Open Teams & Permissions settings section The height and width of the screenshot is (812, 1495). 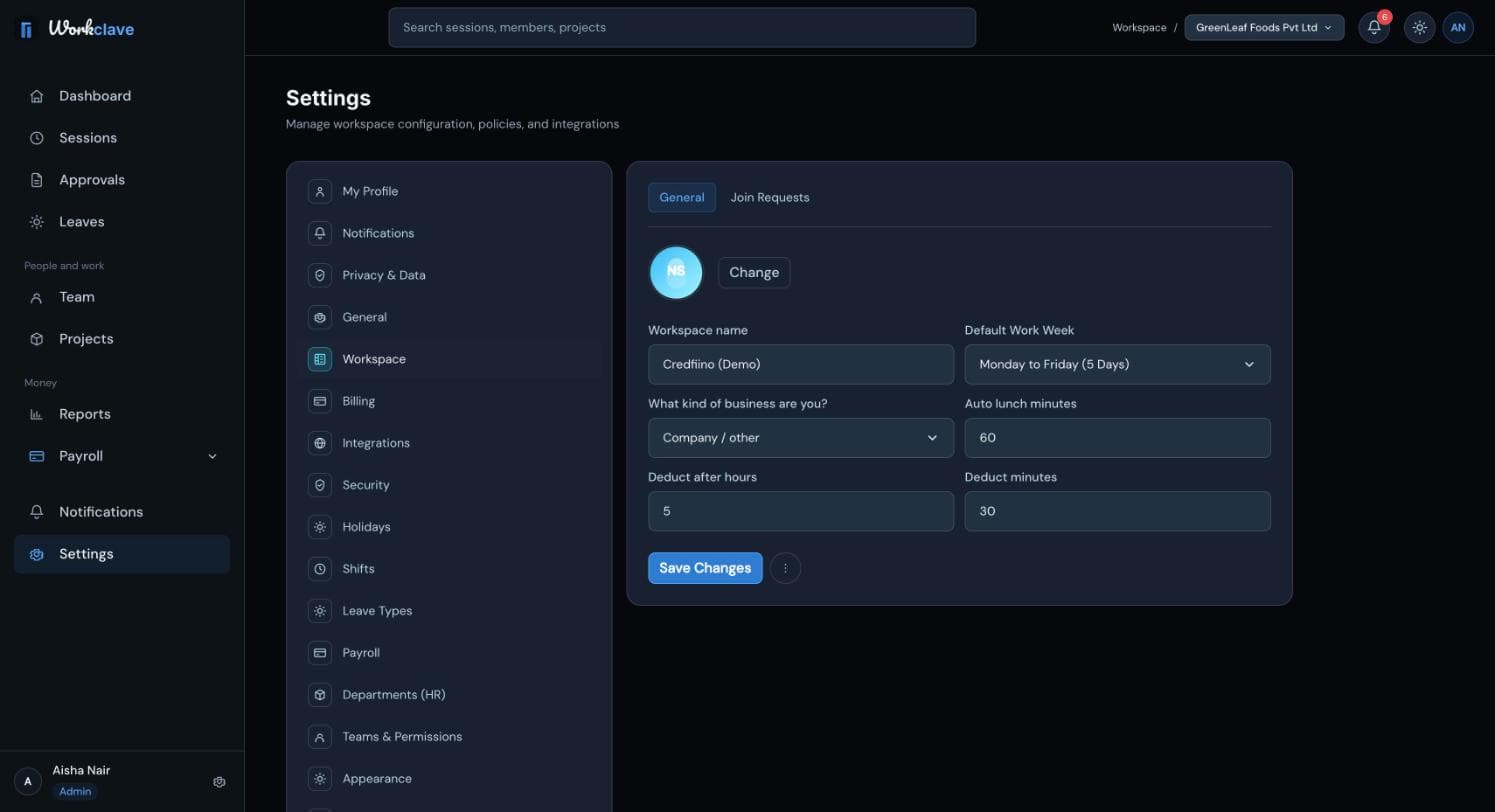(449, 737)
